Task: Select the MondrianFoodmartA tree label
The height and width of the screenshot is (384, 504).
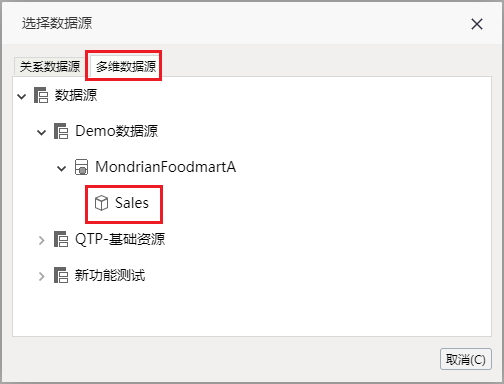Action: (166, 167)
